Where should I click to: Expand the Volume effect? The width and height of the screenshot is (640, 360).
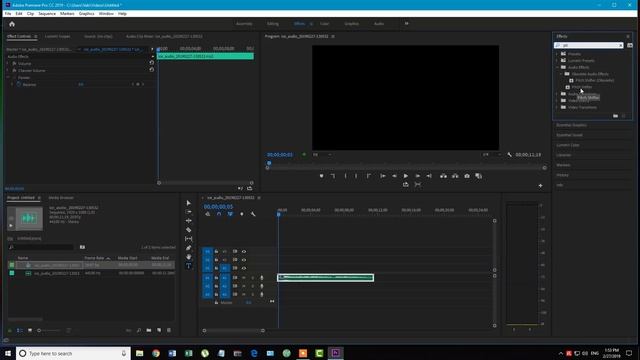(8, 64)
